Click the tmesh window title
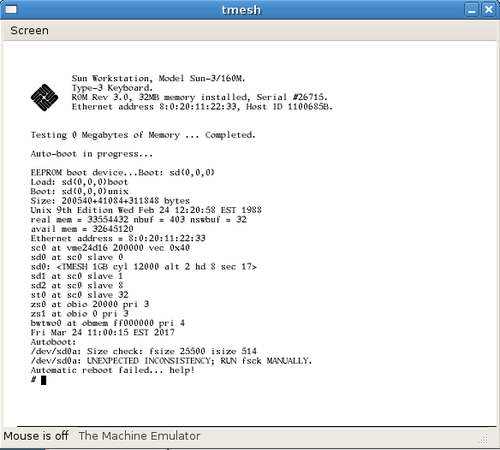Viewport: 500px width, 450px height. point(241,10)
